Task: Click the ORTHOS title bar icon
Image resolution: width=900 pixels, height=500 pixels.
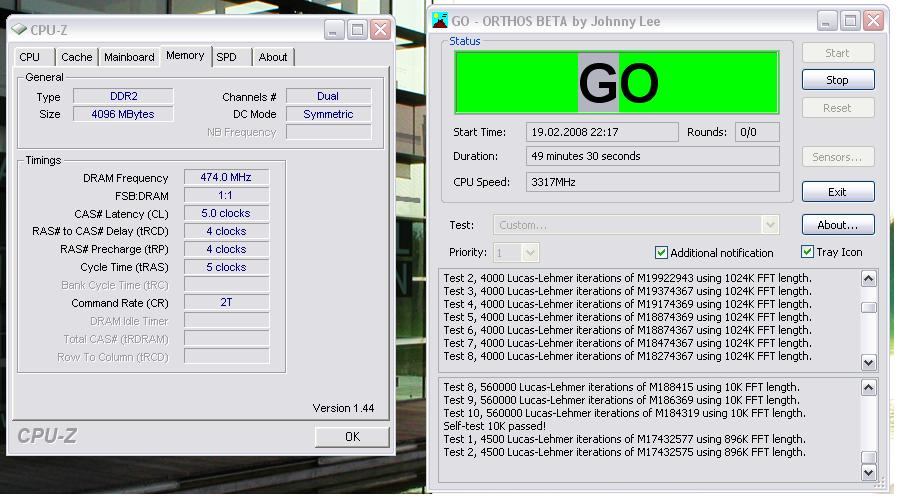Action: click(x=440, y=21)
